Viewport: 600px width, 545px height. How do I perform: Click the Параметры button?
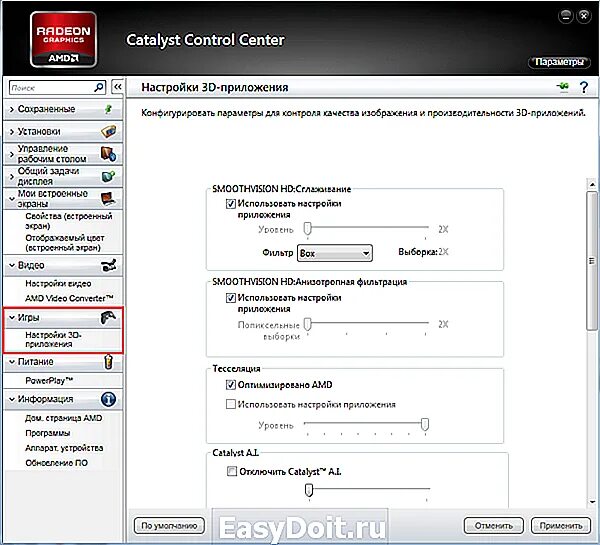[x=559, y=62]
